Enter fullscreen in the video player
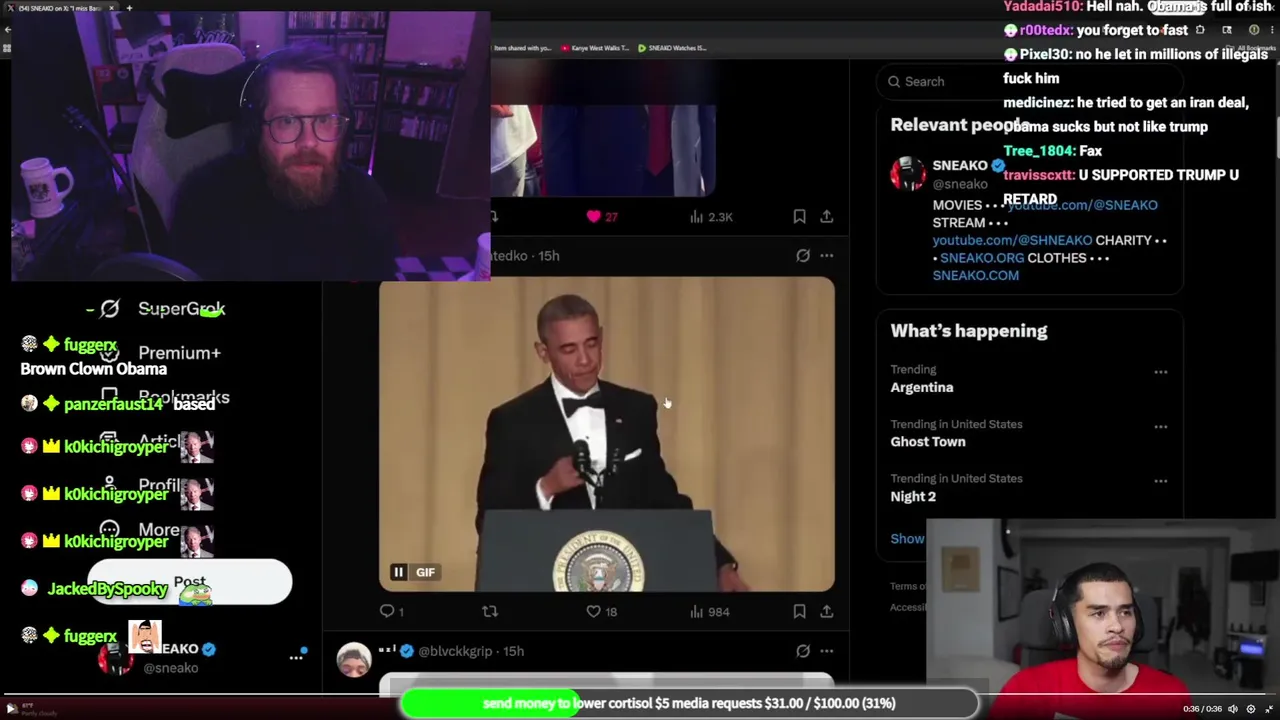 click(1269, 709)
